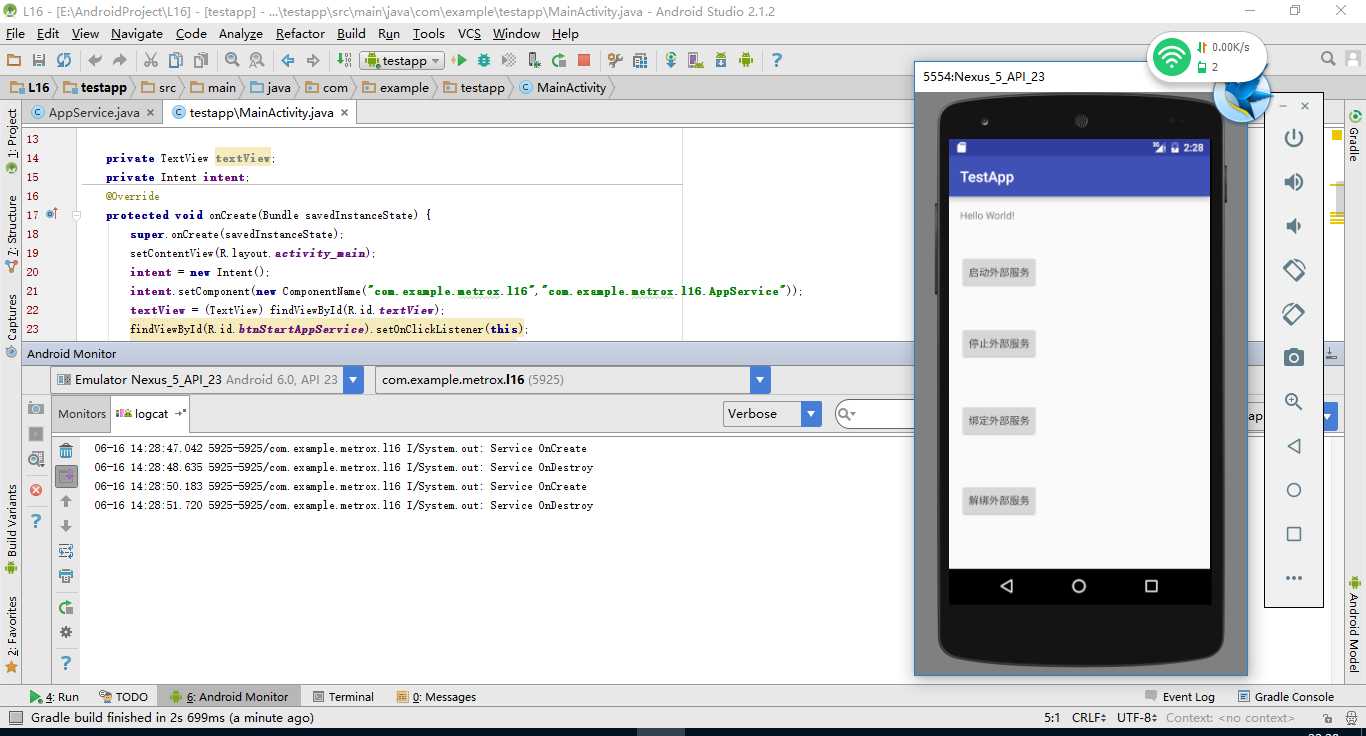Click the phone's on-screen home button
The width and height of the screenshot is (1366, 736).
(x=1079, y=587)
